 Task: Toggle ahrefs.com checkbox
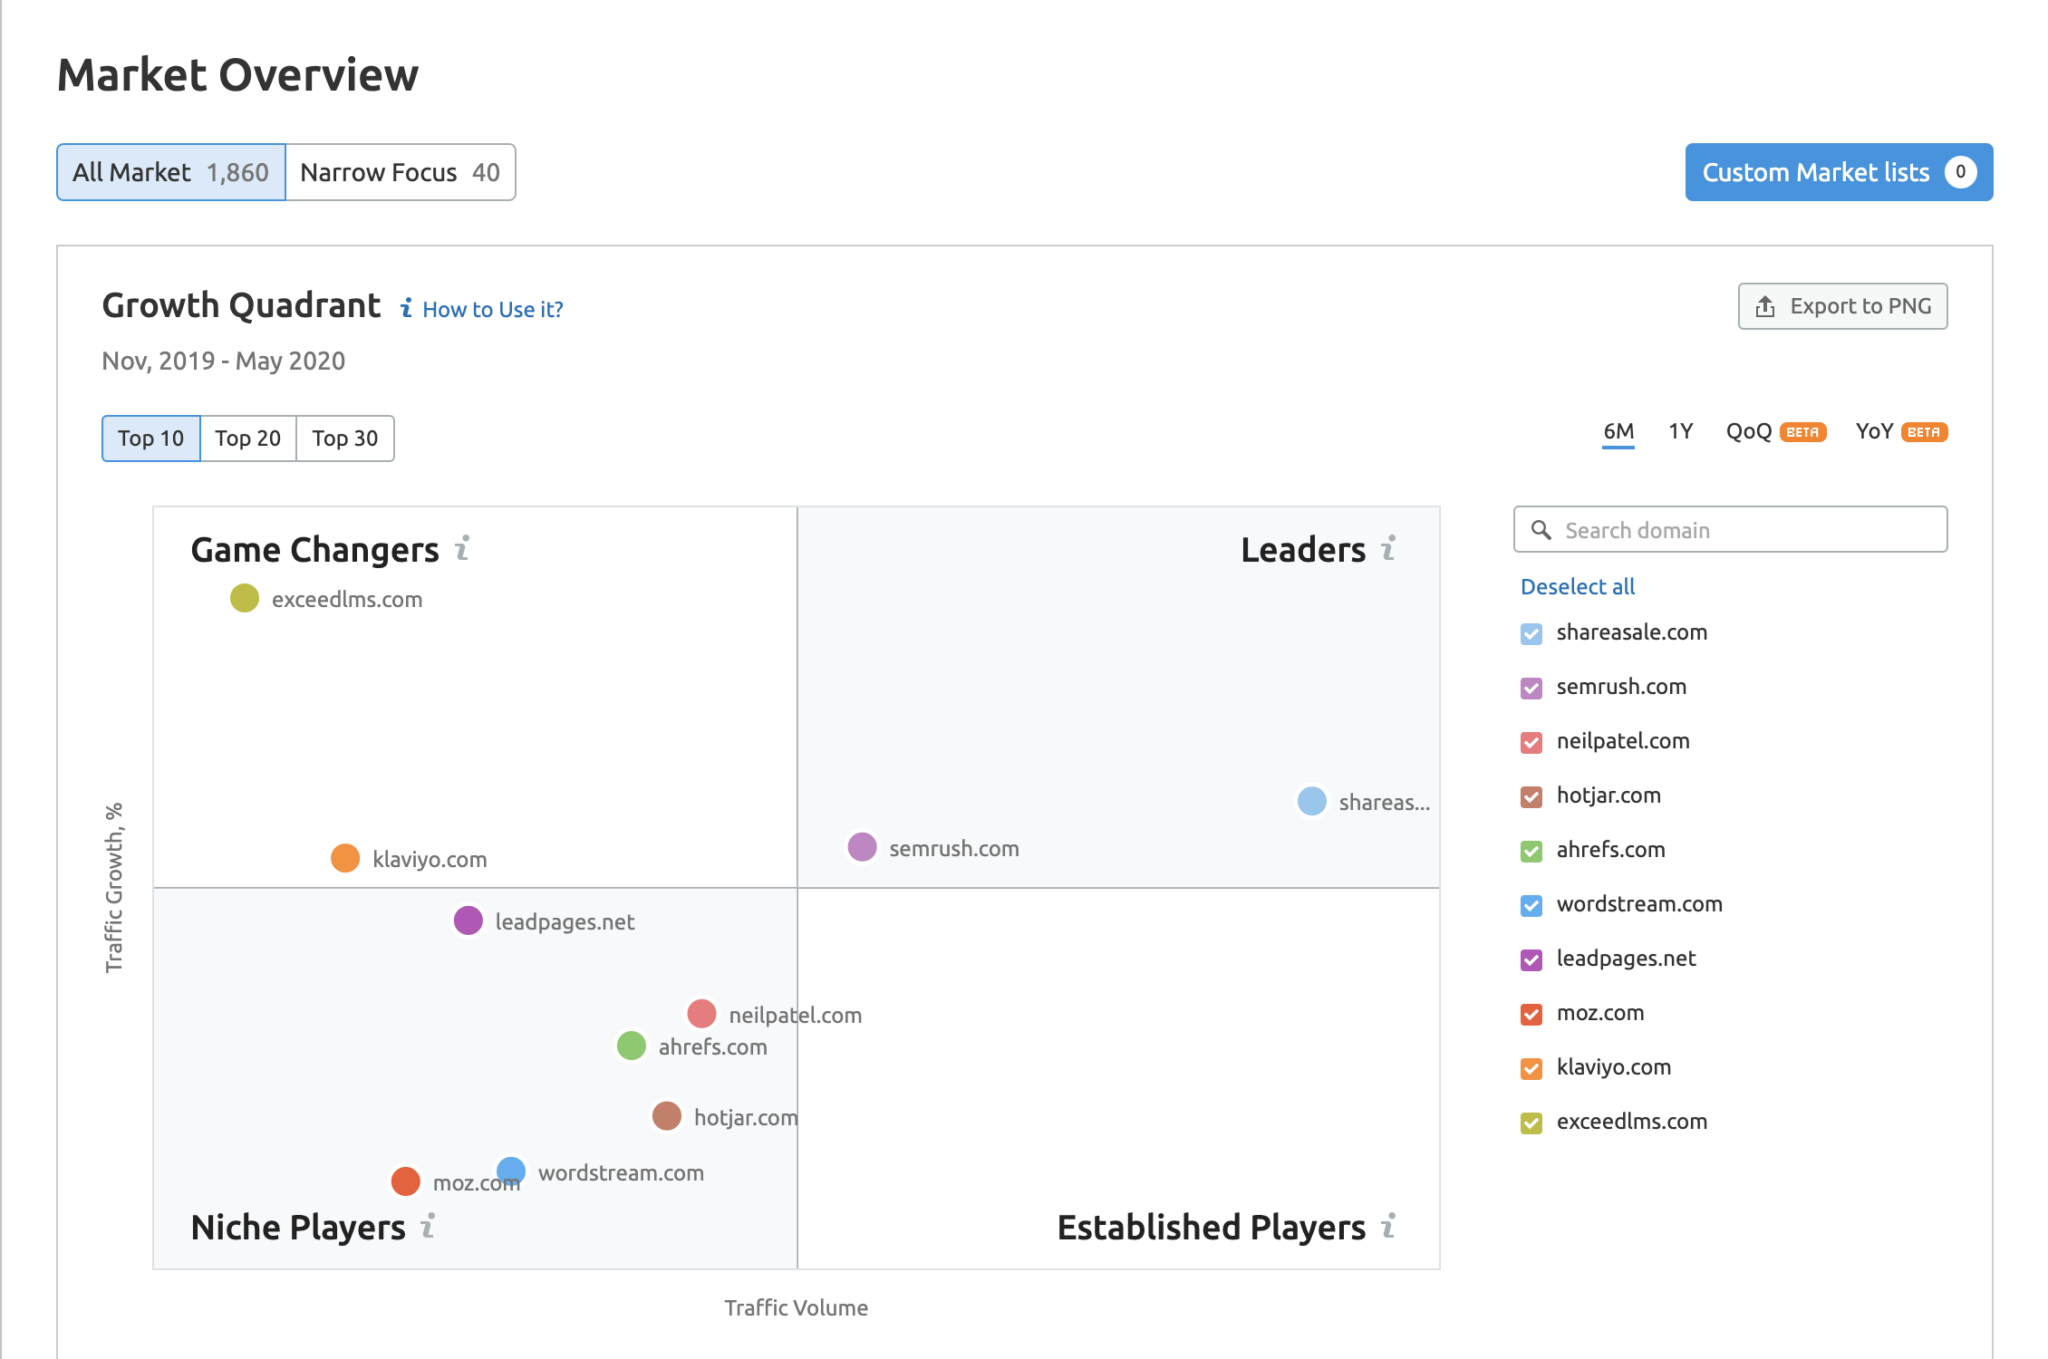point(1531,851)
